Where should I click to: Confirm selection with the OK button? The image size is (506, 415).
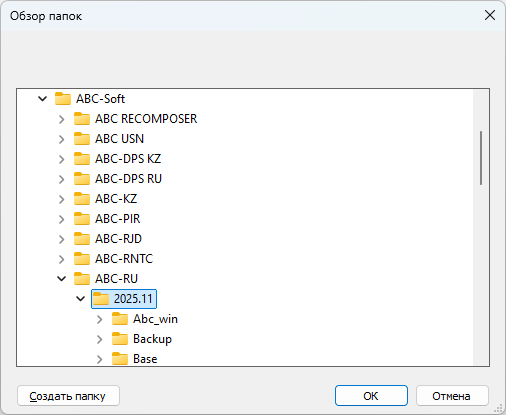371,396
